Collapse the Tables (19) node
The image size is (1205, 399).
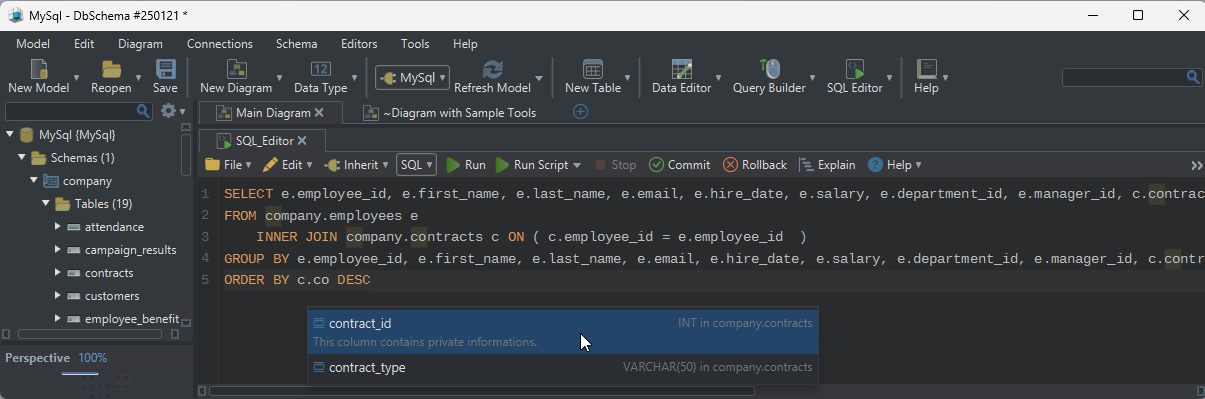pos(45,204)
